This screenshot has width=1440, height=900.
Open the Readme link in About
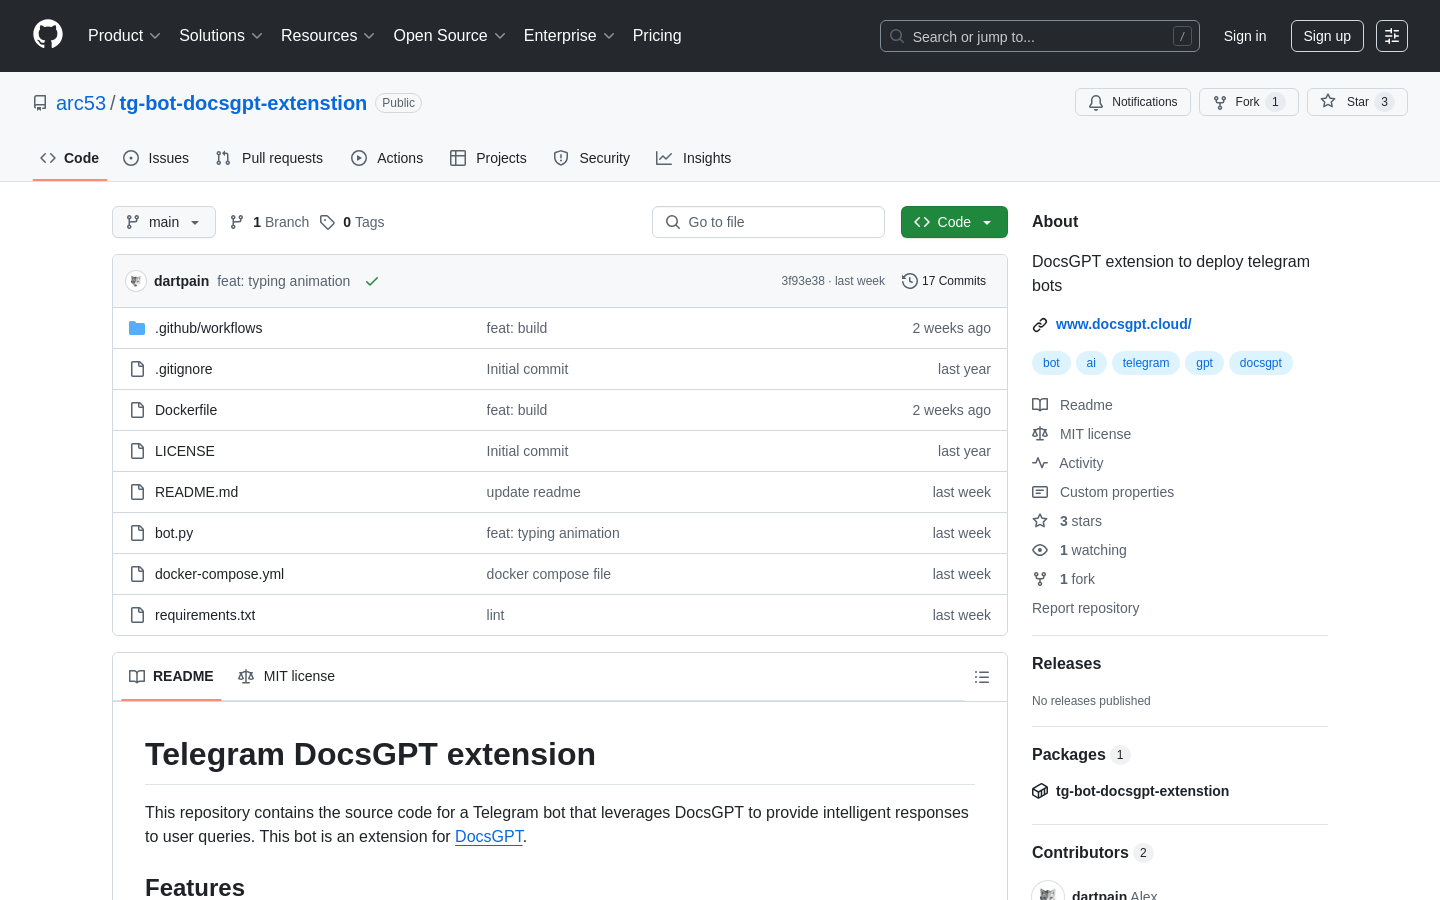tap(1073, 405)
